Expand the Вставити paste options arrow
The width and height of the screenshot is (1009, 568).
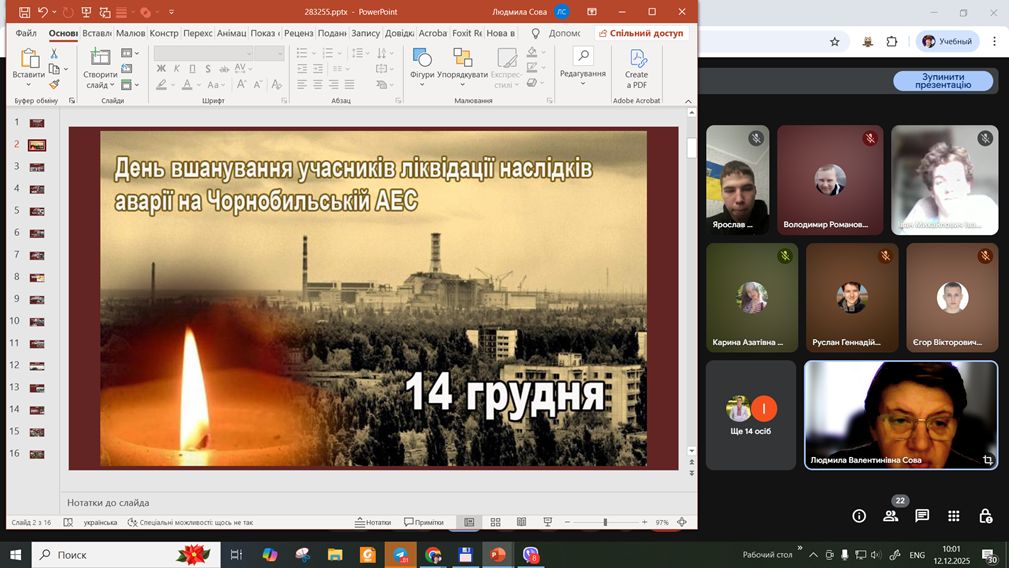click(x=28, y=84)
